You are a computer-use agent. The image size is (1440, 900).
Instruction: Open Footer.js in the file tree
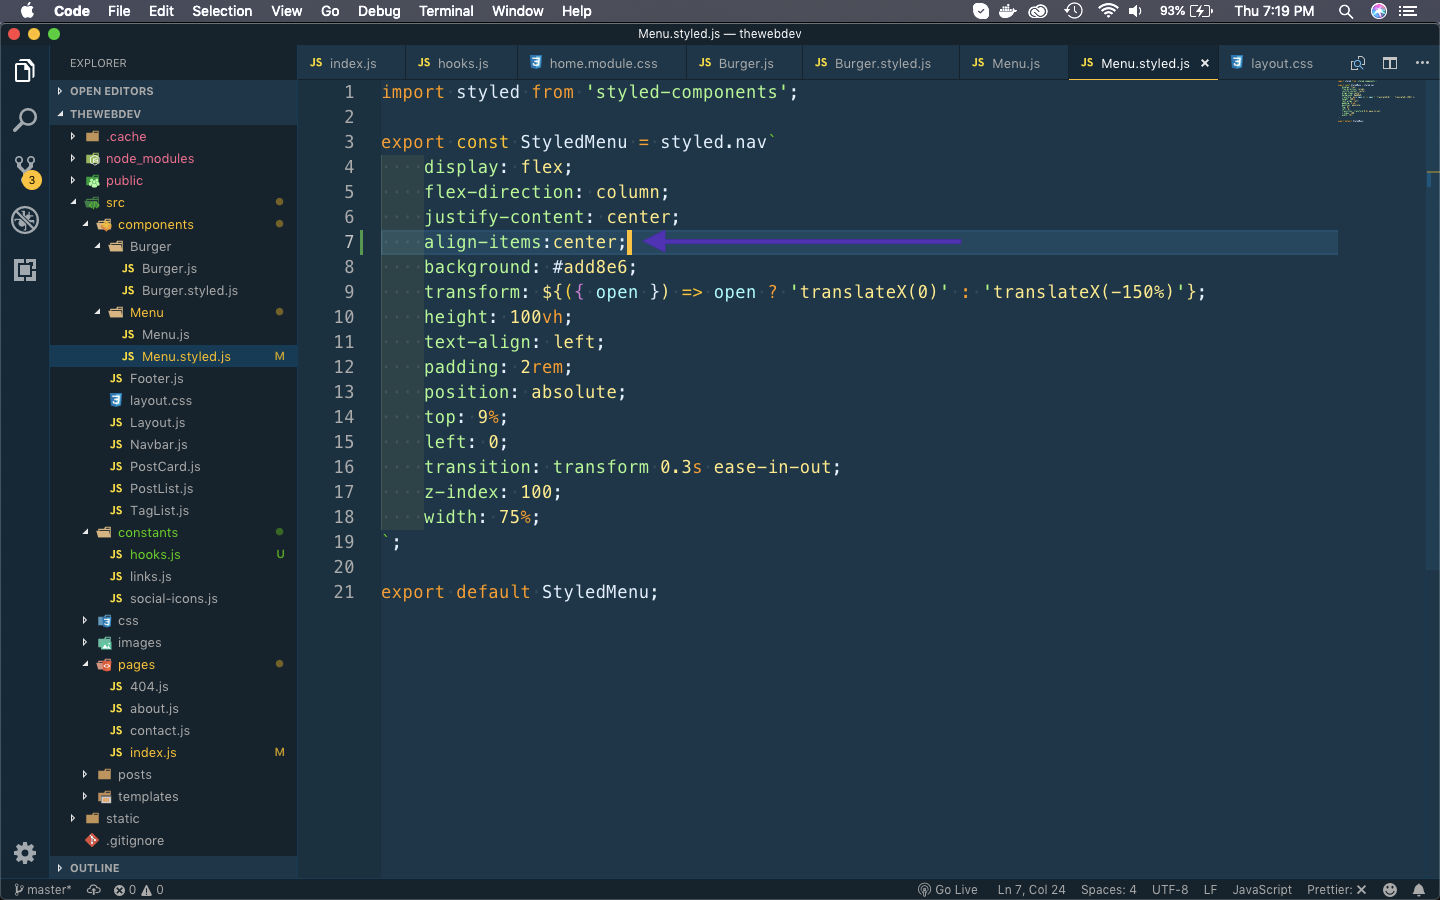point(174,378)
